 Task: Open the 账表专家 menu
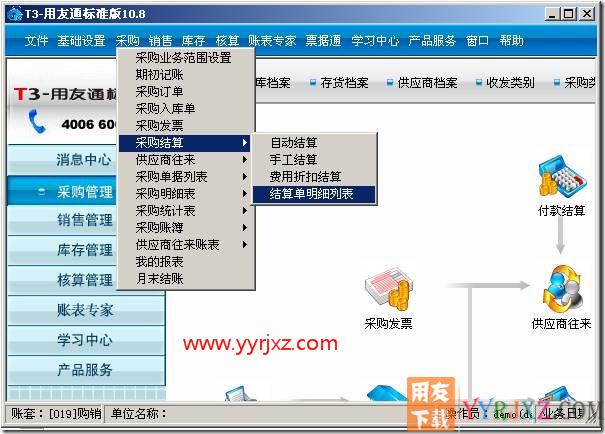click(x=272, y=41)
